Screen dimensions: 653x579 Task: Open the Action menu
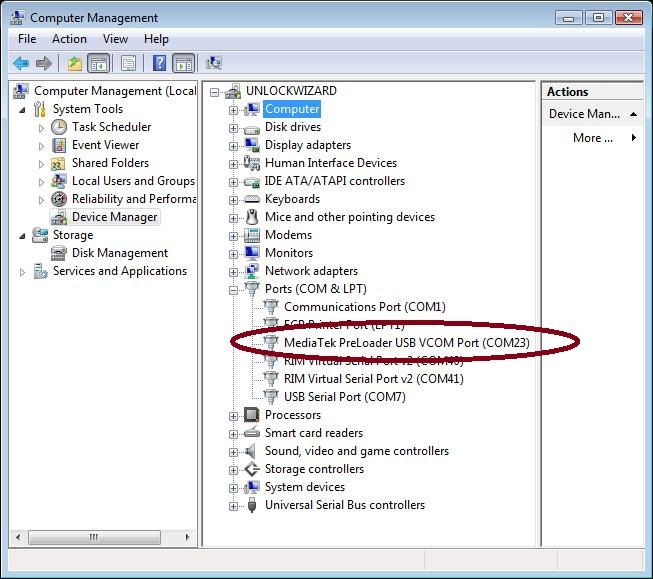(69, 39)
